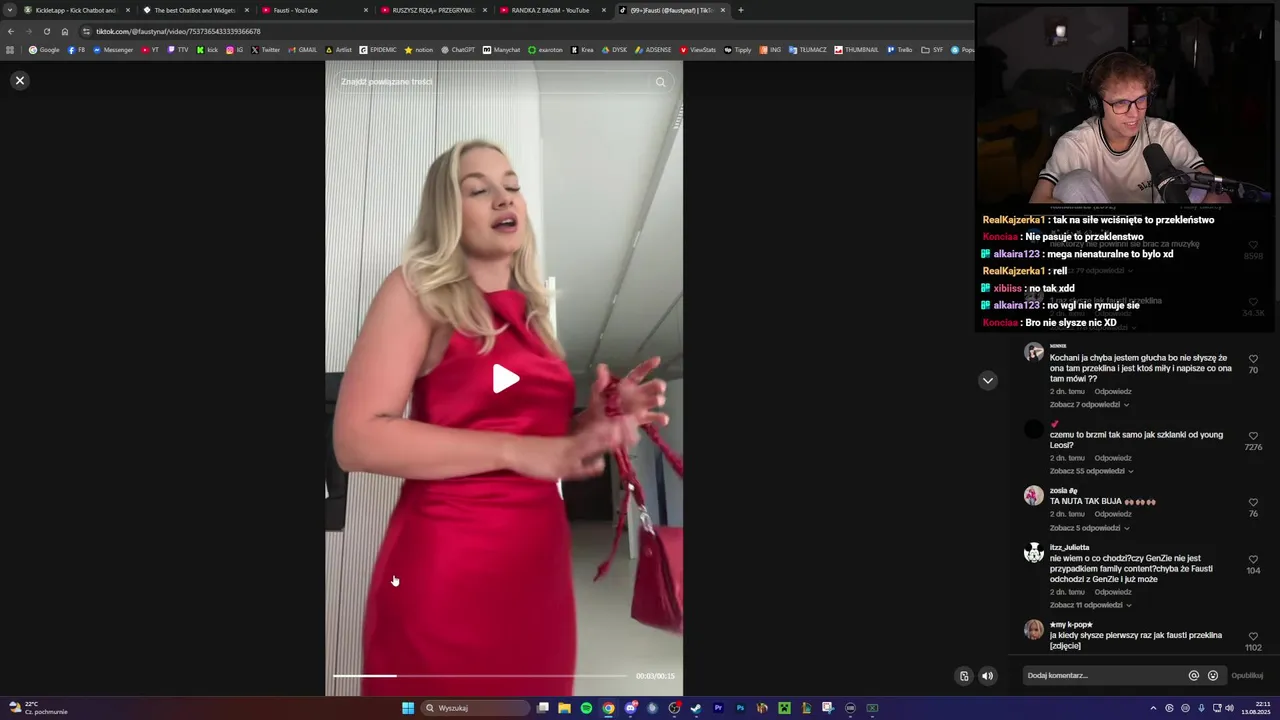Open itzz_julietta's profile avatar
This screenshot has width=1280, height=720.
1034,553
